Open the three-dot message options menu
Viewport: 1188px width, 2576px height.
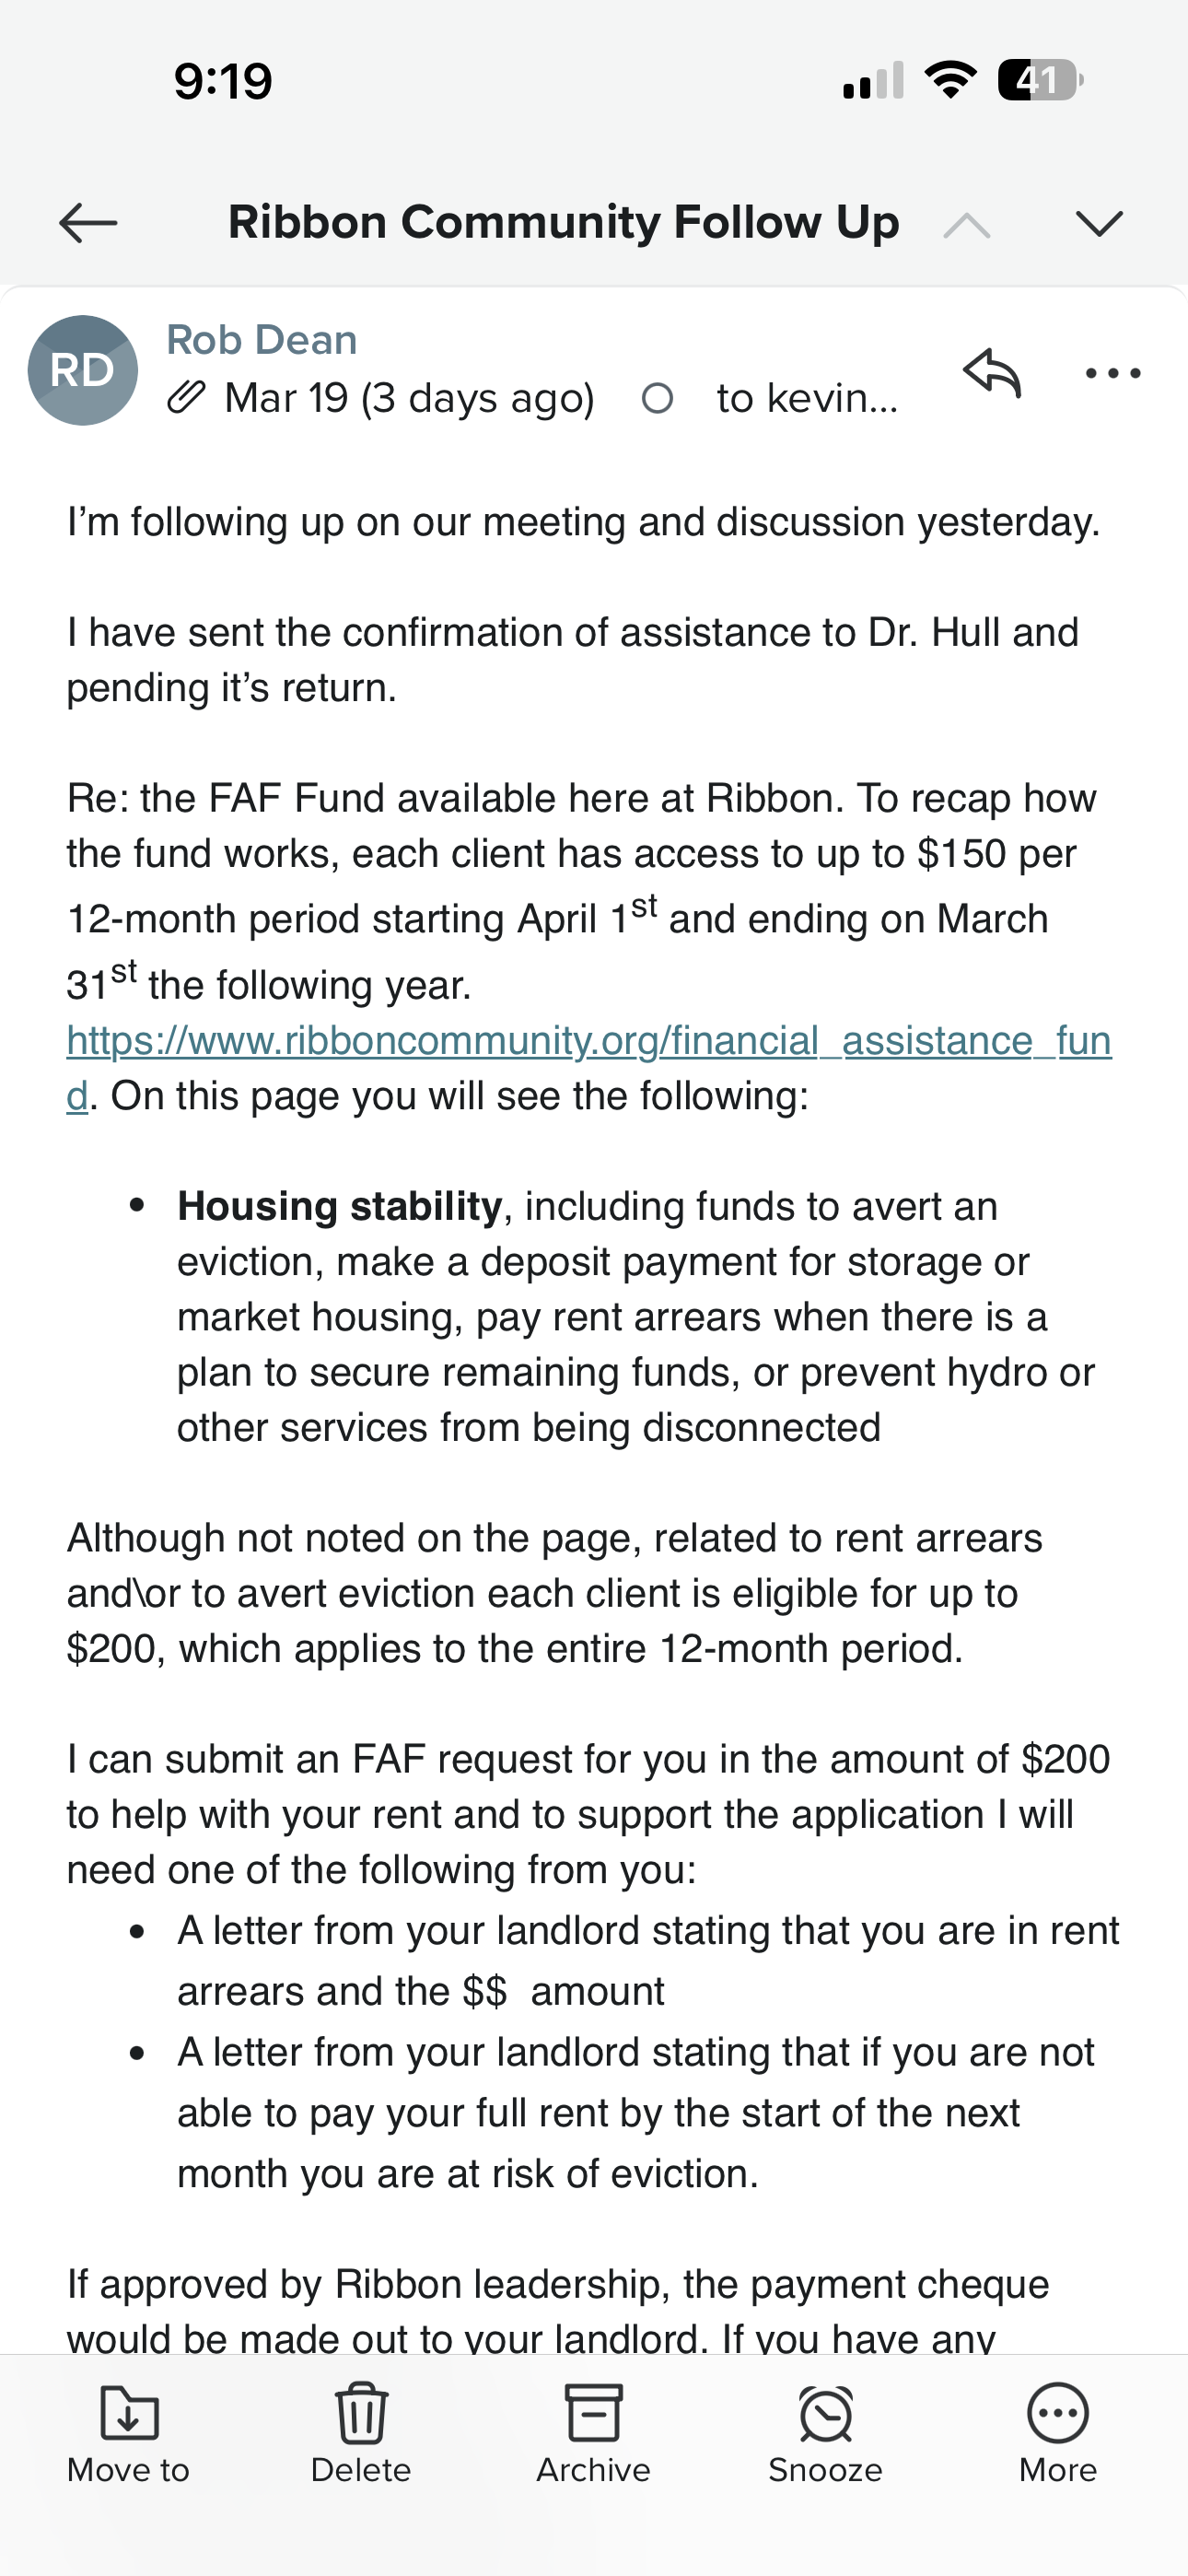tap(1113, 373)
